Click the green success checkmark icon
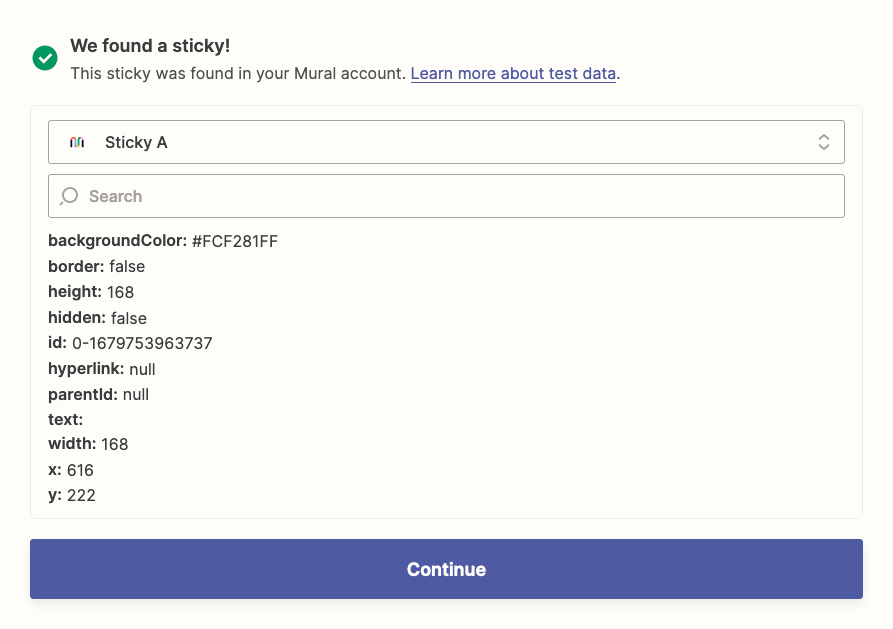This screenshot has width=893, height=629. (x=45, y=58)
